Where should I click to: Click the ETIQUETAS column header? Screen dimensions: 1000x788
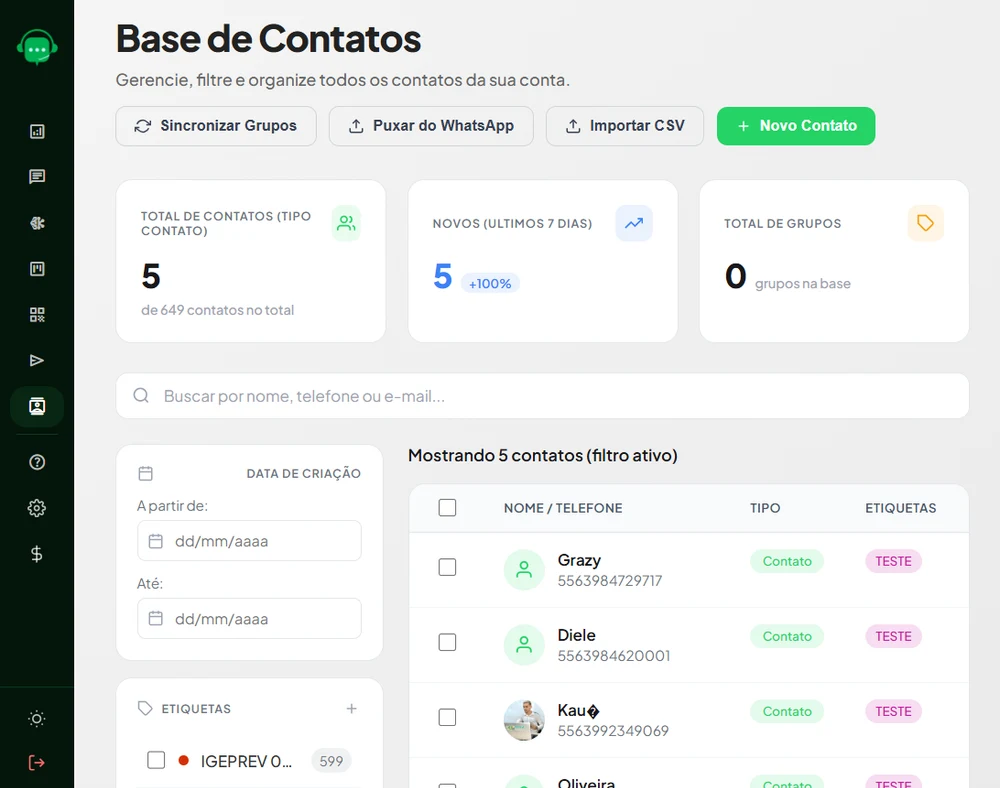(x=901, y=508)
